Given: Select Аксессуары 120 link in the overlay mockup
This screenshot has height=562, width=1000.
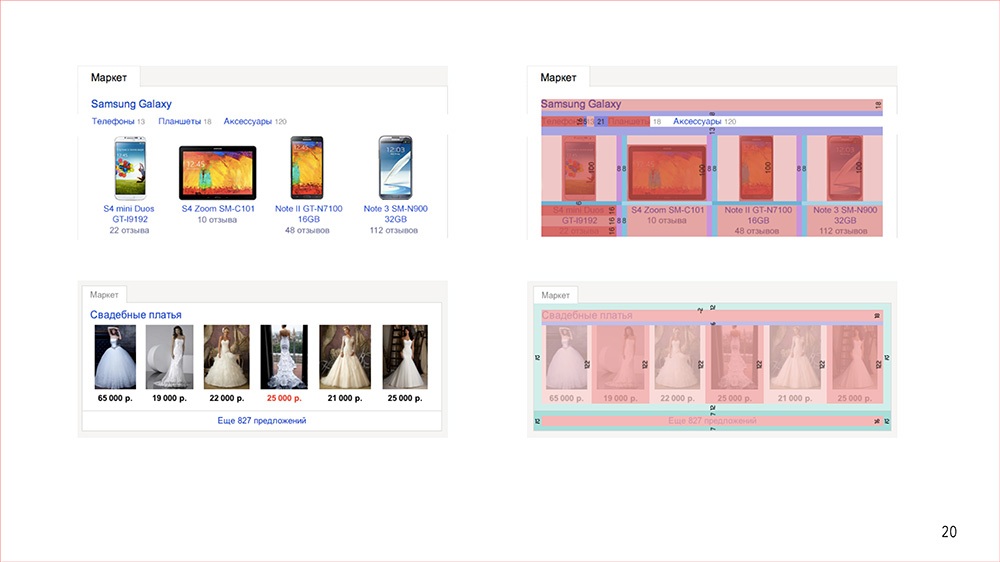Looking at the screenshot, I should point(704,121).
